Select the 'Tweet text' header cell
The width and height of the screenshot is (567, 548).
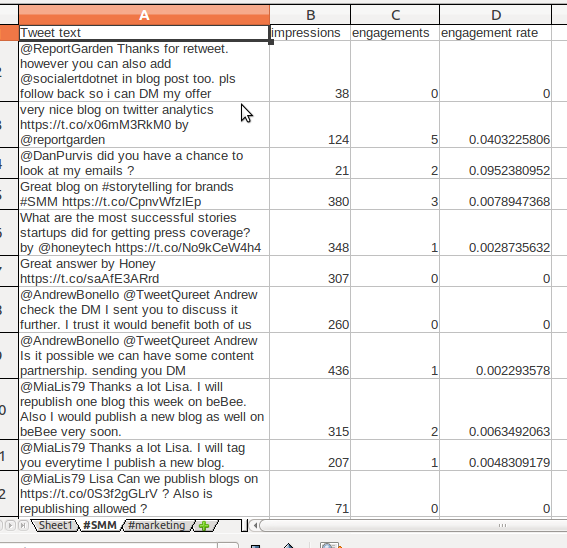tap(144, 33)
